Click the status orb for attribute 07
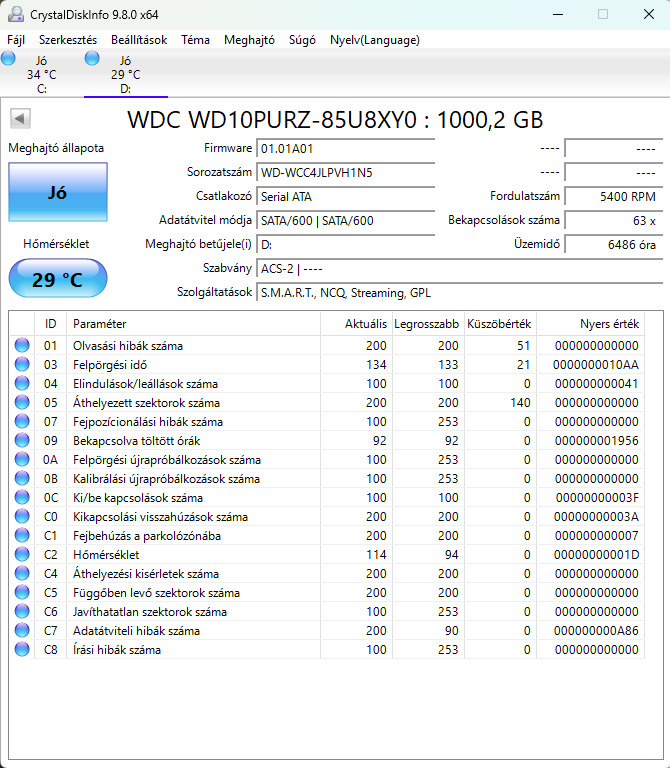Screen dimensions: 670x768 22,421
